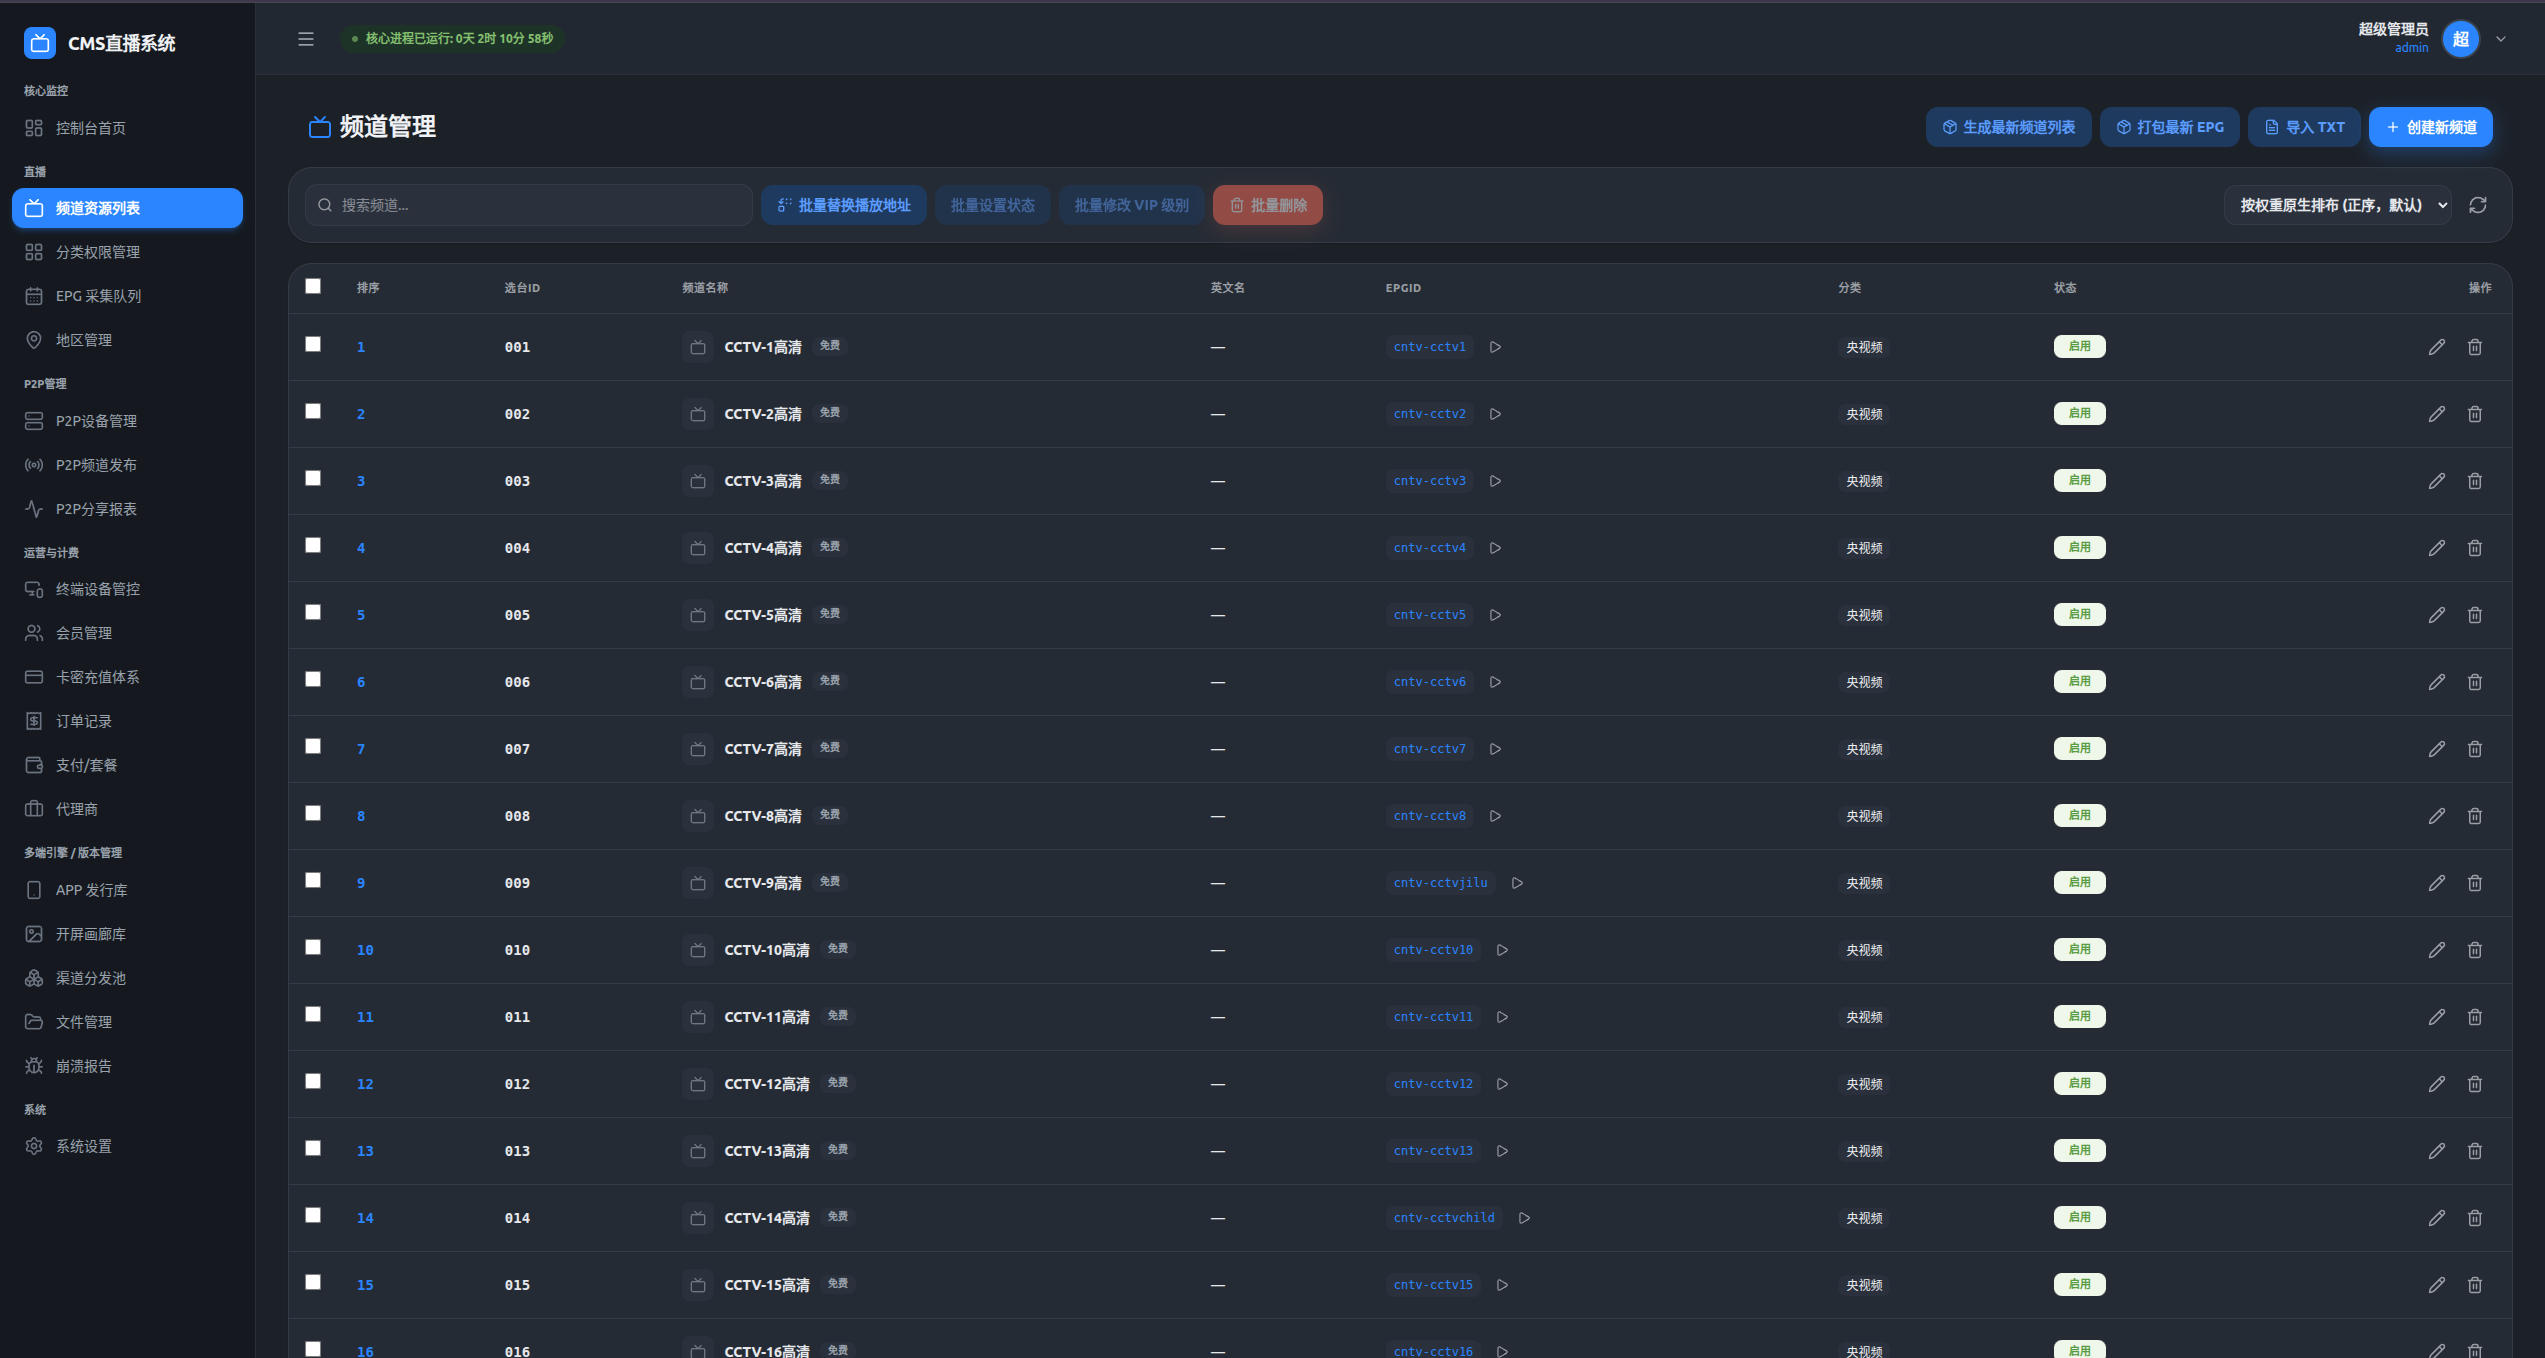Tick the select-all header checkbox
Viewport: 2545px width, 1358px height.
point(313,286)
